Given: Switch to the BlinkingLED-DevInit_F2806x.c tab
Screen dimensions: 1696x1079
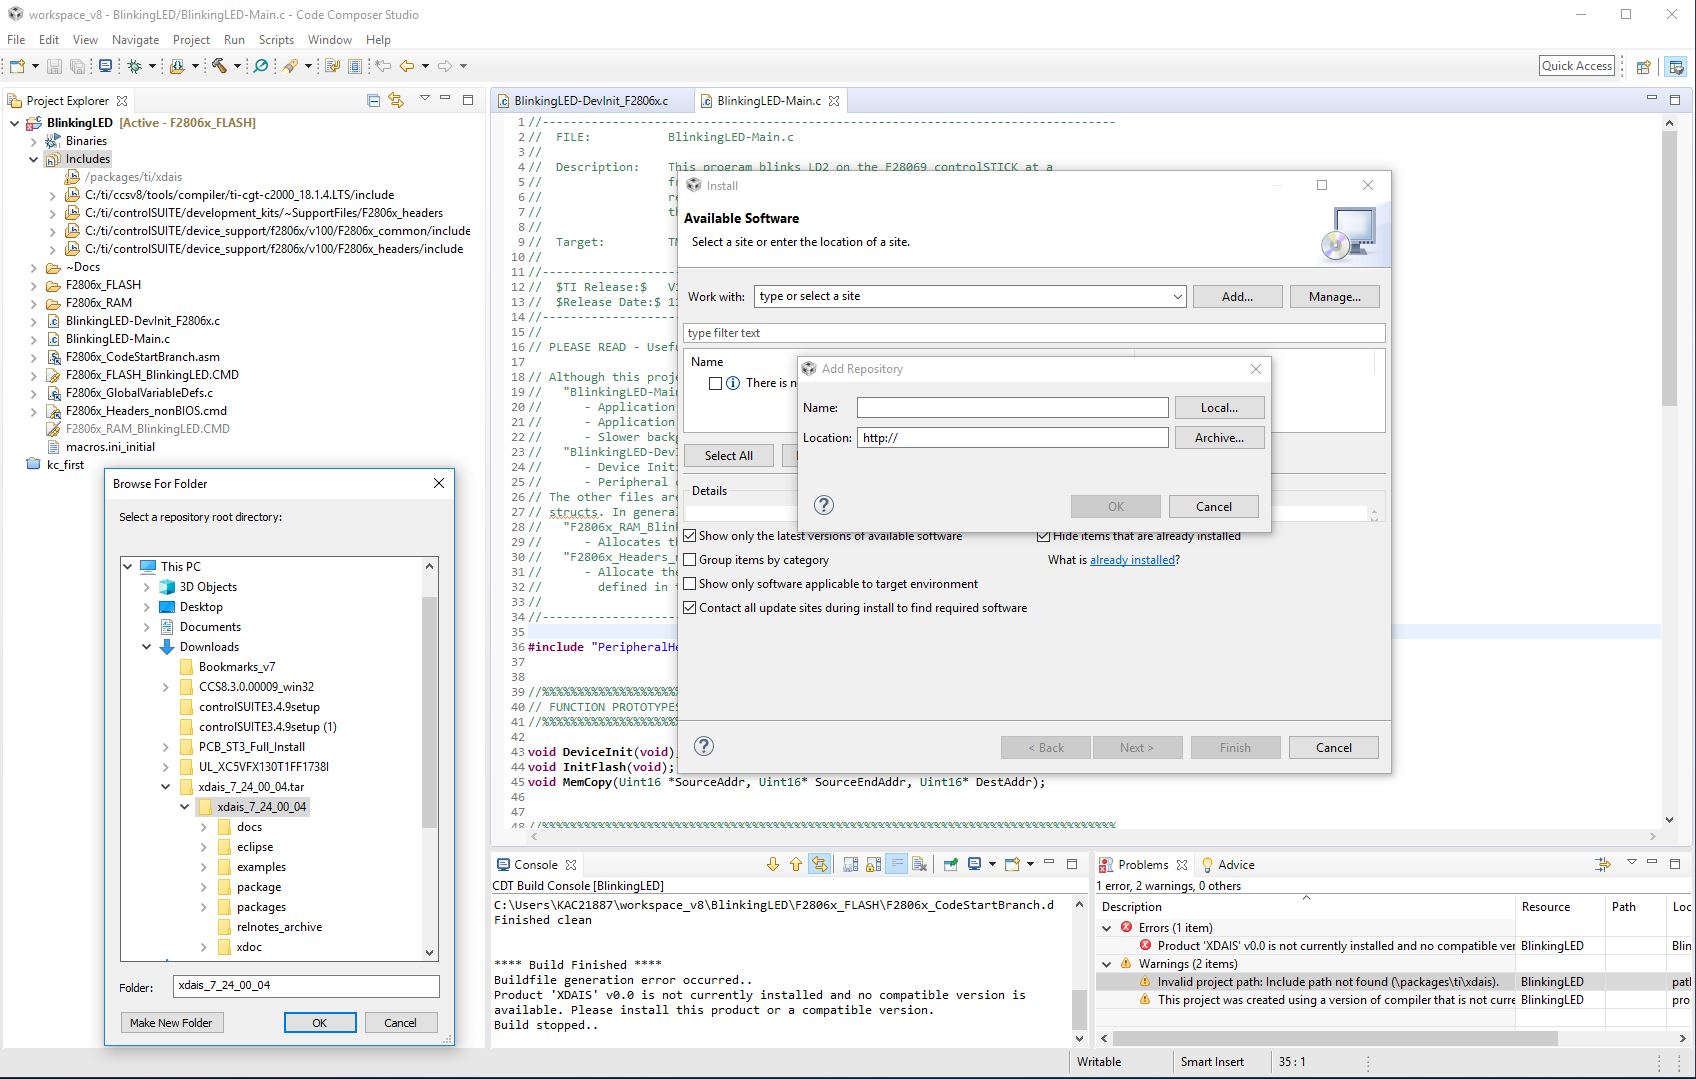Looking at the screenshot, I should (590, 101).
